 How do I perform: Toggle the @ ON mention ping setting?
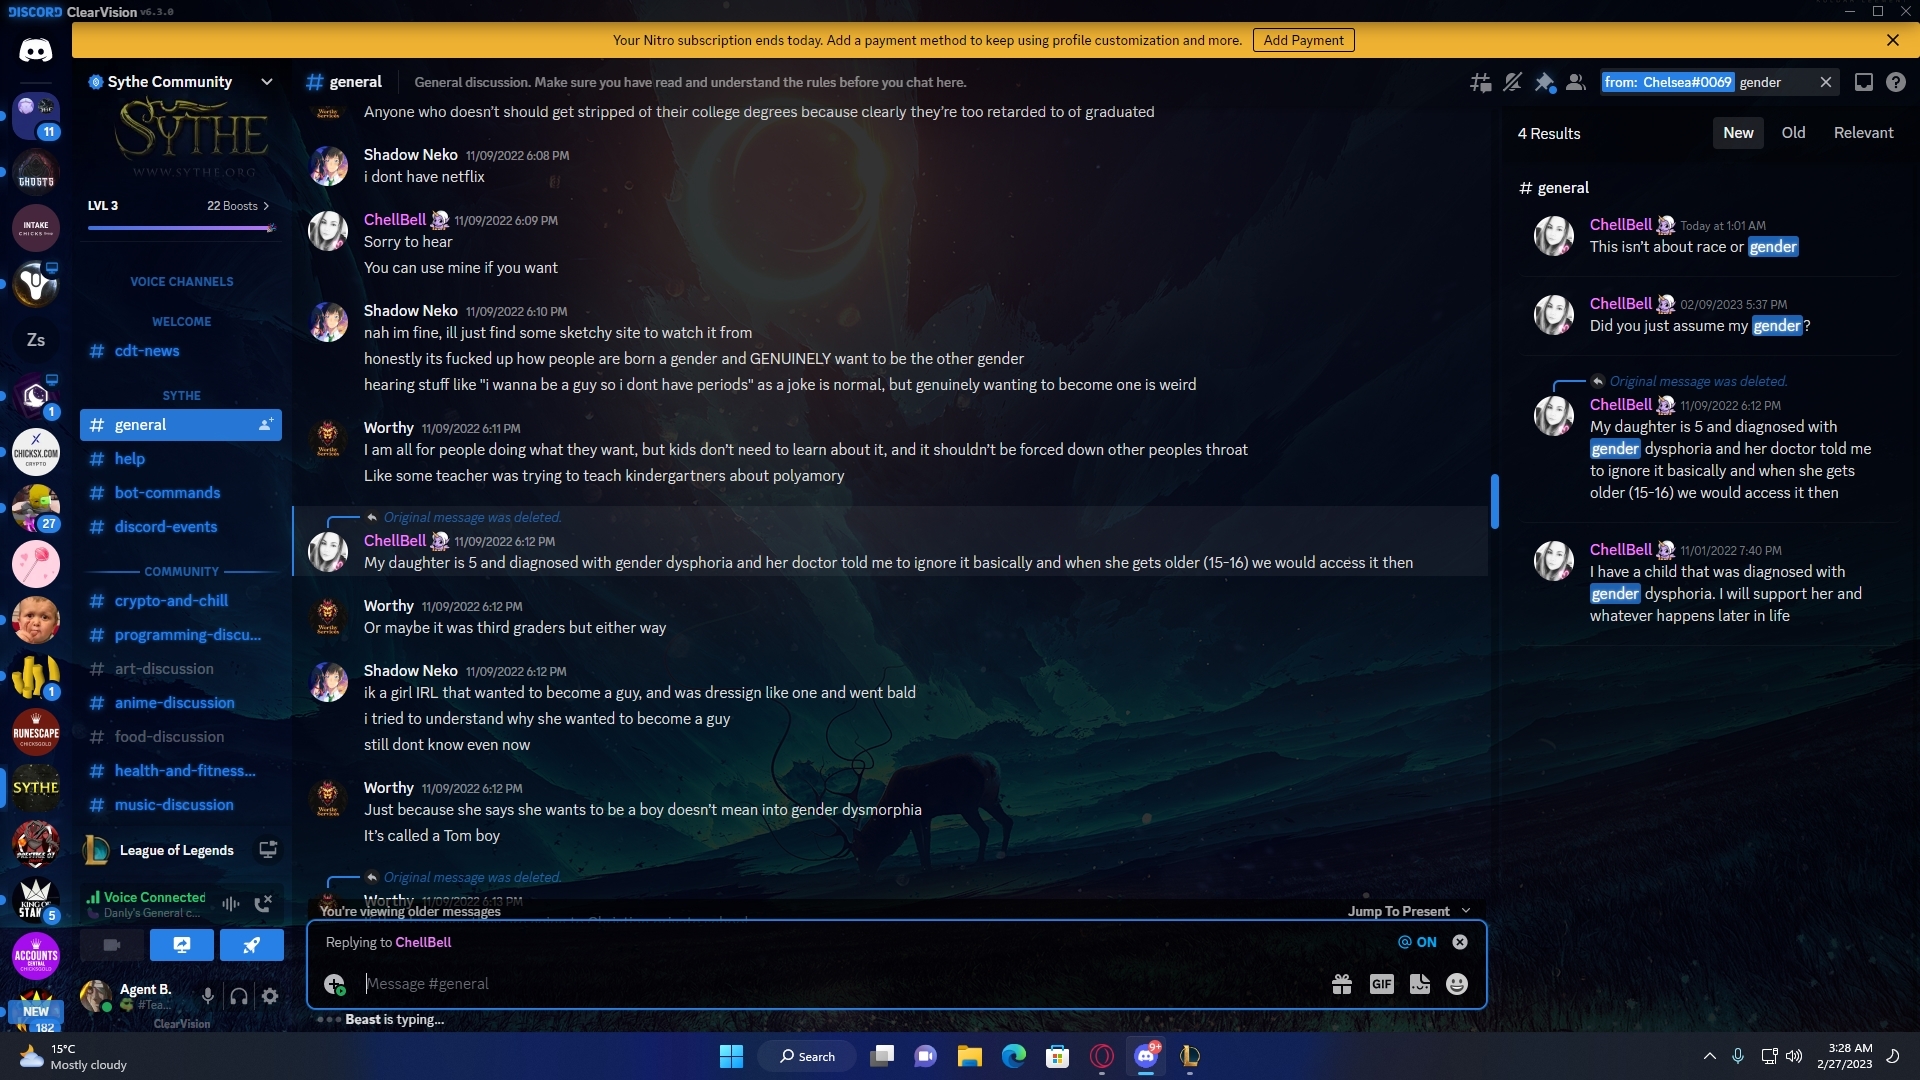pos(1417,942)
